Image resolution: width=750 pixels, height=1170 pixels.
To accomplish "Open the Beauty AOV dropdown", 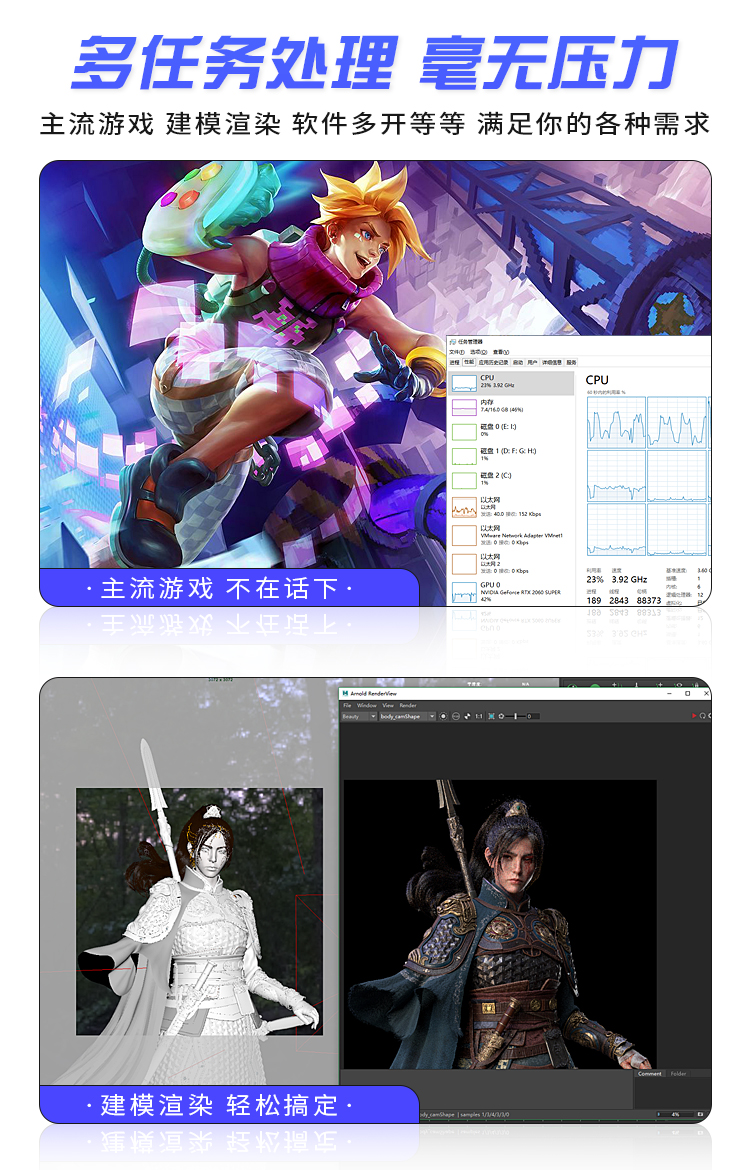I will click(359, 716).
